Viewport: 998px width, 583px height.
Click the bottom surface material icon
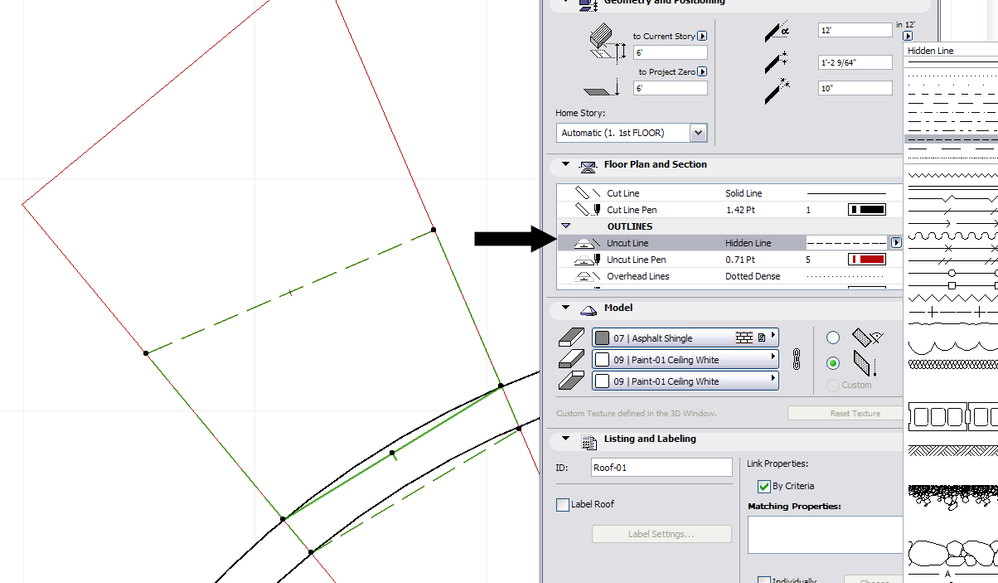pyautogui.click(x=571, y=381)
